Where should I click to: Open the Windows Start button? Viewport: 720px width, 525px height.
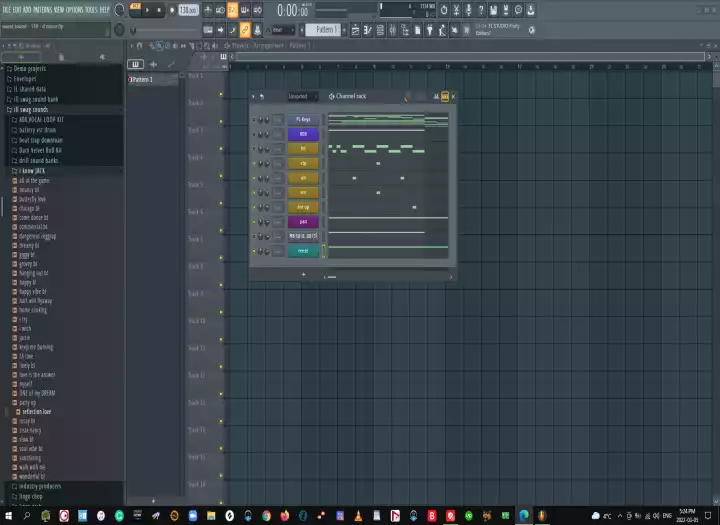pos(8,516)
